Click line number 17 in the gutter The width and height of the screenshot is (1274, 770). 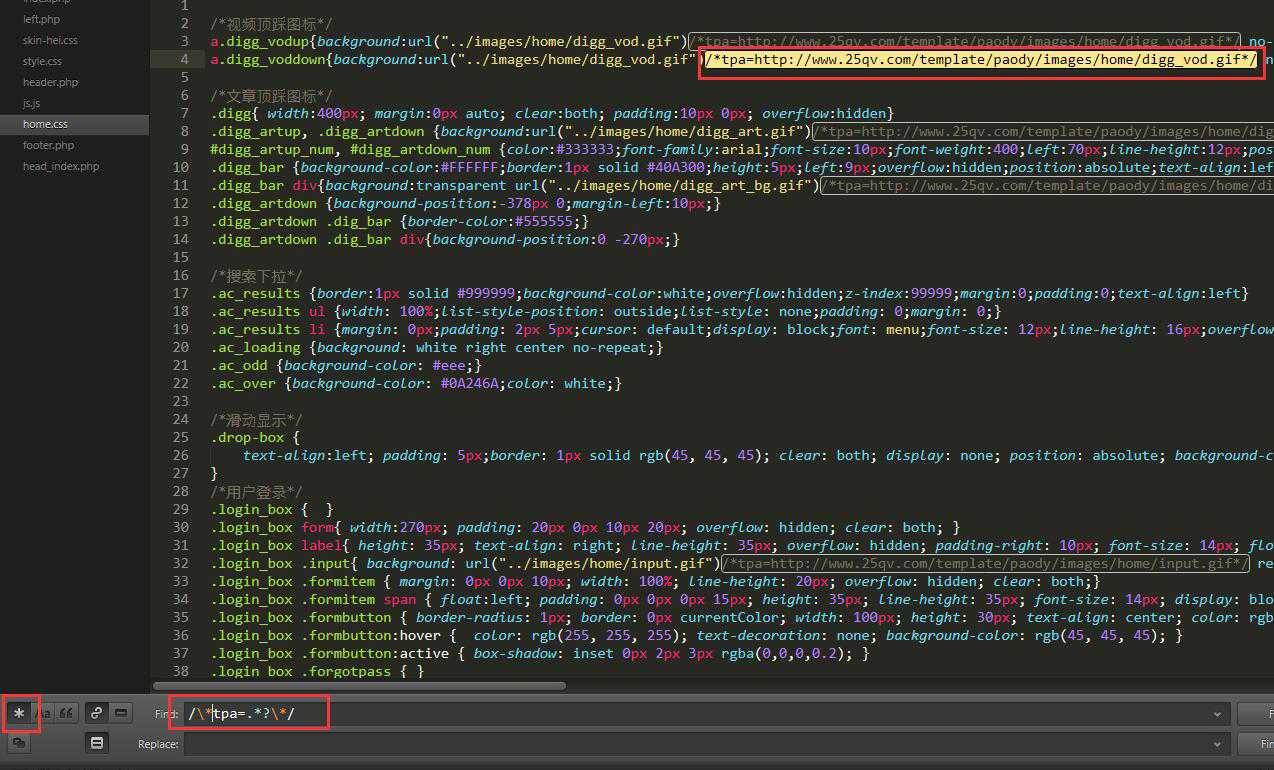(180, 293)
